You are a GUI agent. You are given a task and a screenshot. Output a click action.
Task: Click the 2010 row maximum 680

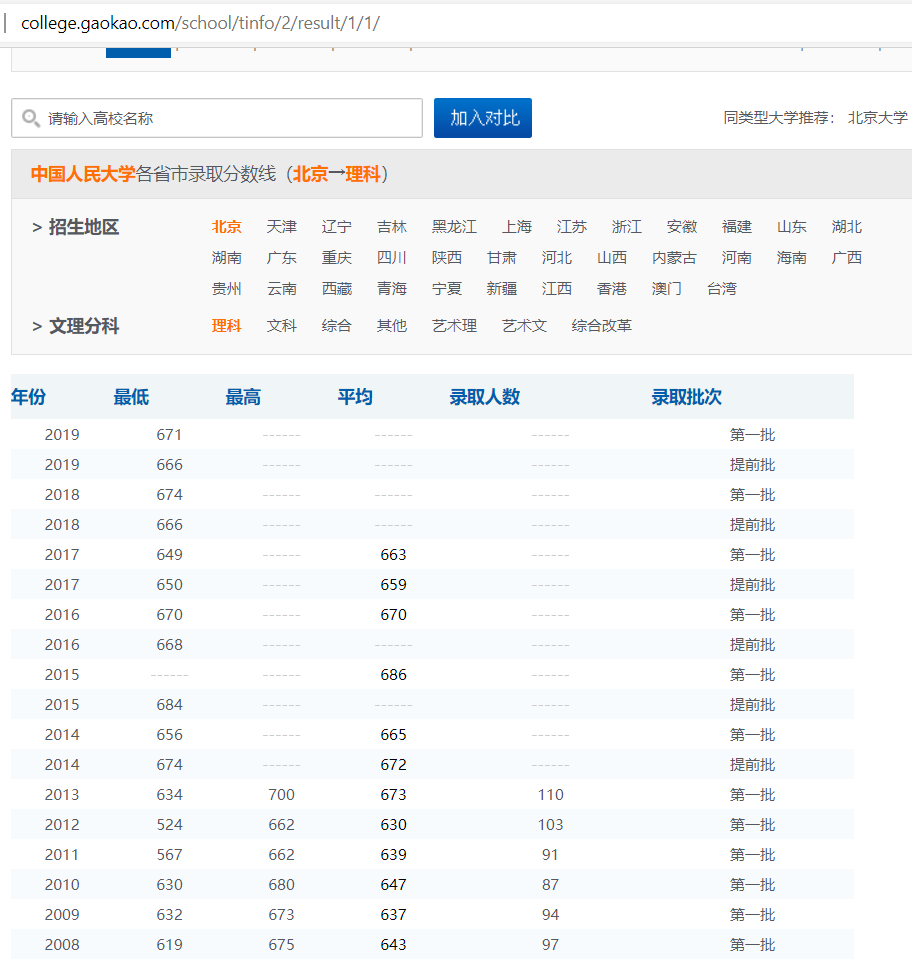[x=282, y=885]
